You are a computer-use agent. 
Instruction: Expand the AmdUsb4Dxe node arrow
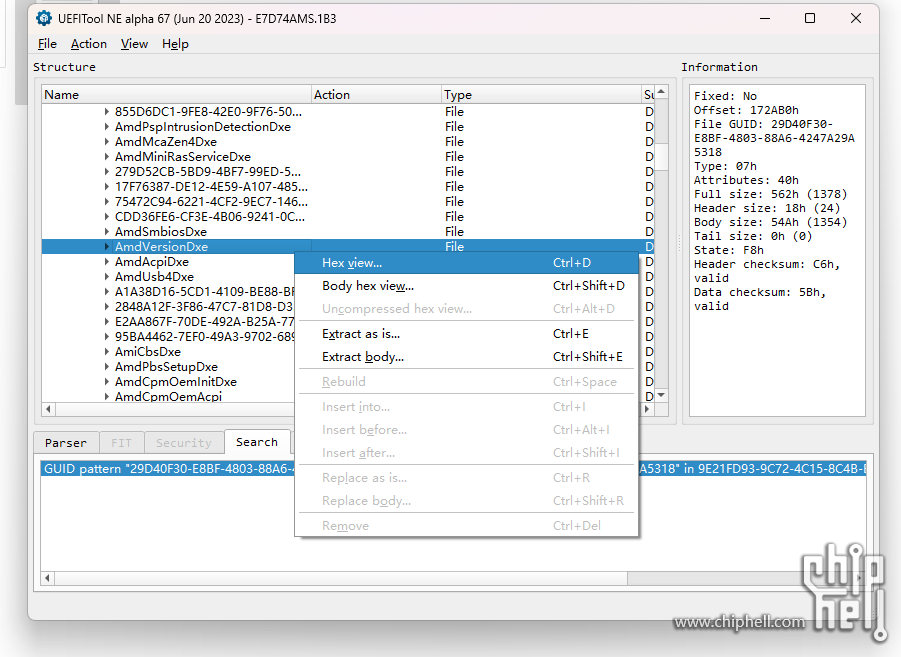106,276
